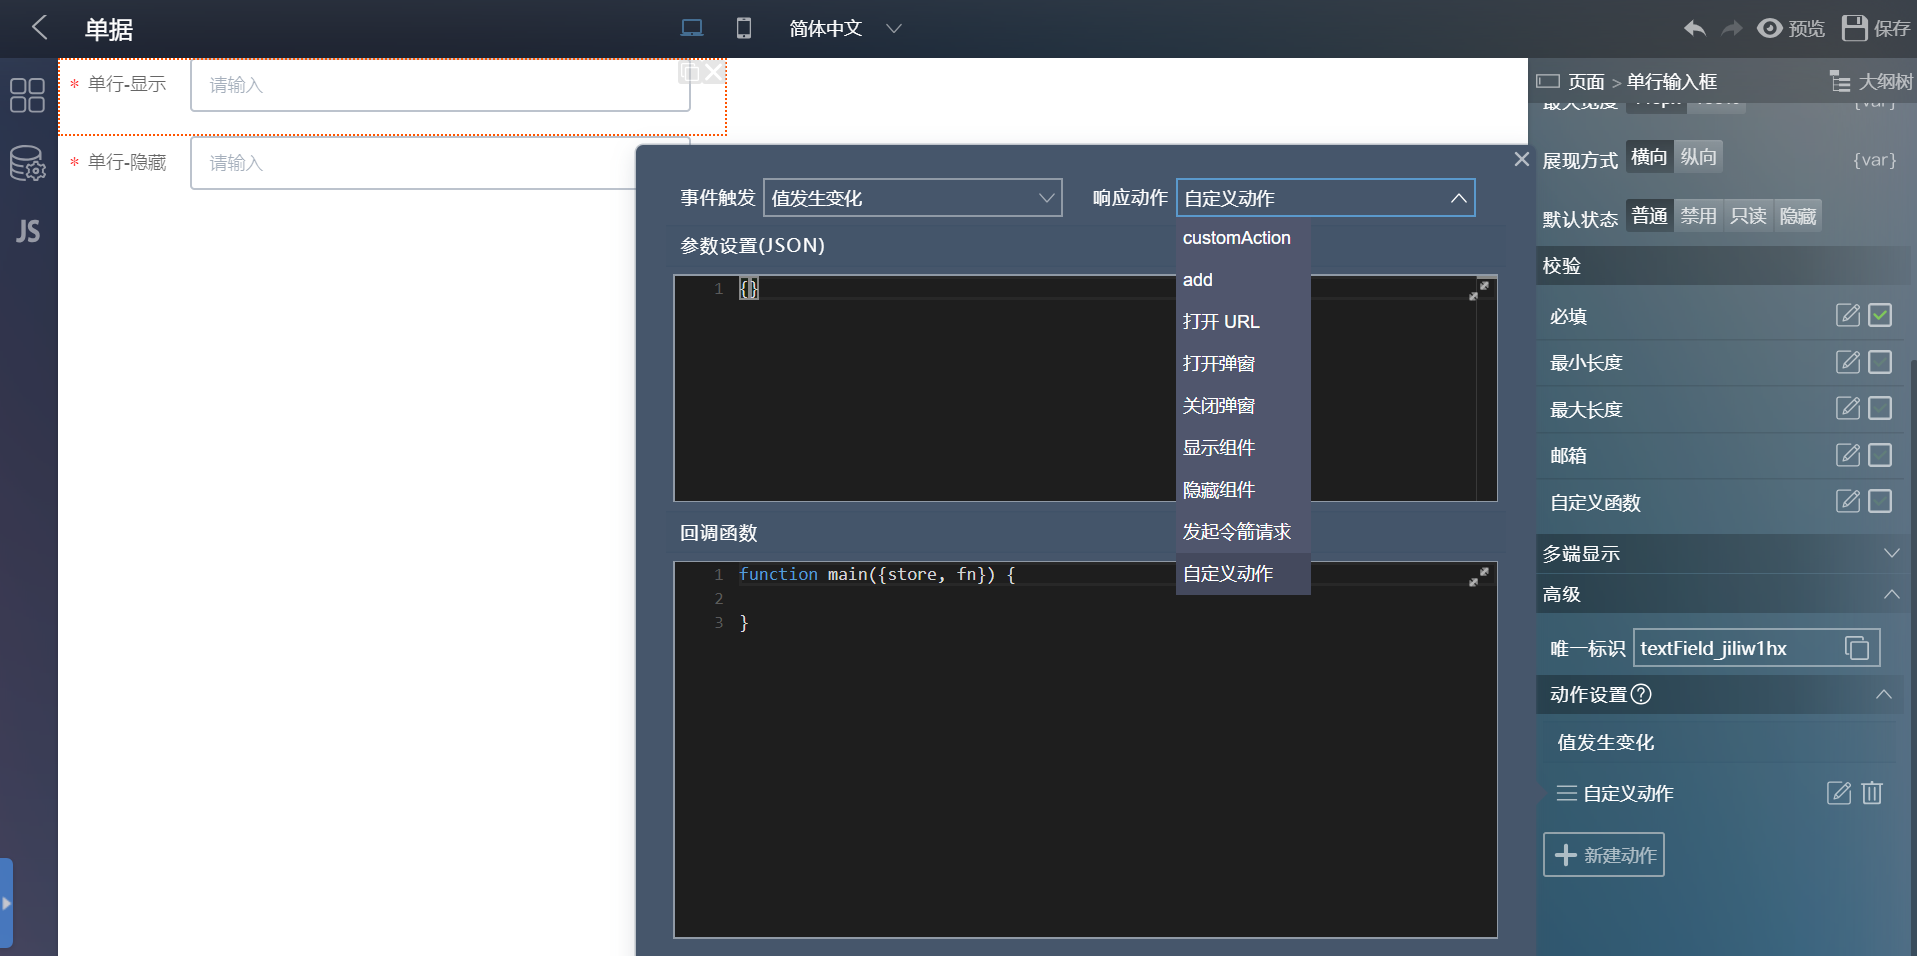
Task: Set default state to 只读
Action: coord(1748,216)
